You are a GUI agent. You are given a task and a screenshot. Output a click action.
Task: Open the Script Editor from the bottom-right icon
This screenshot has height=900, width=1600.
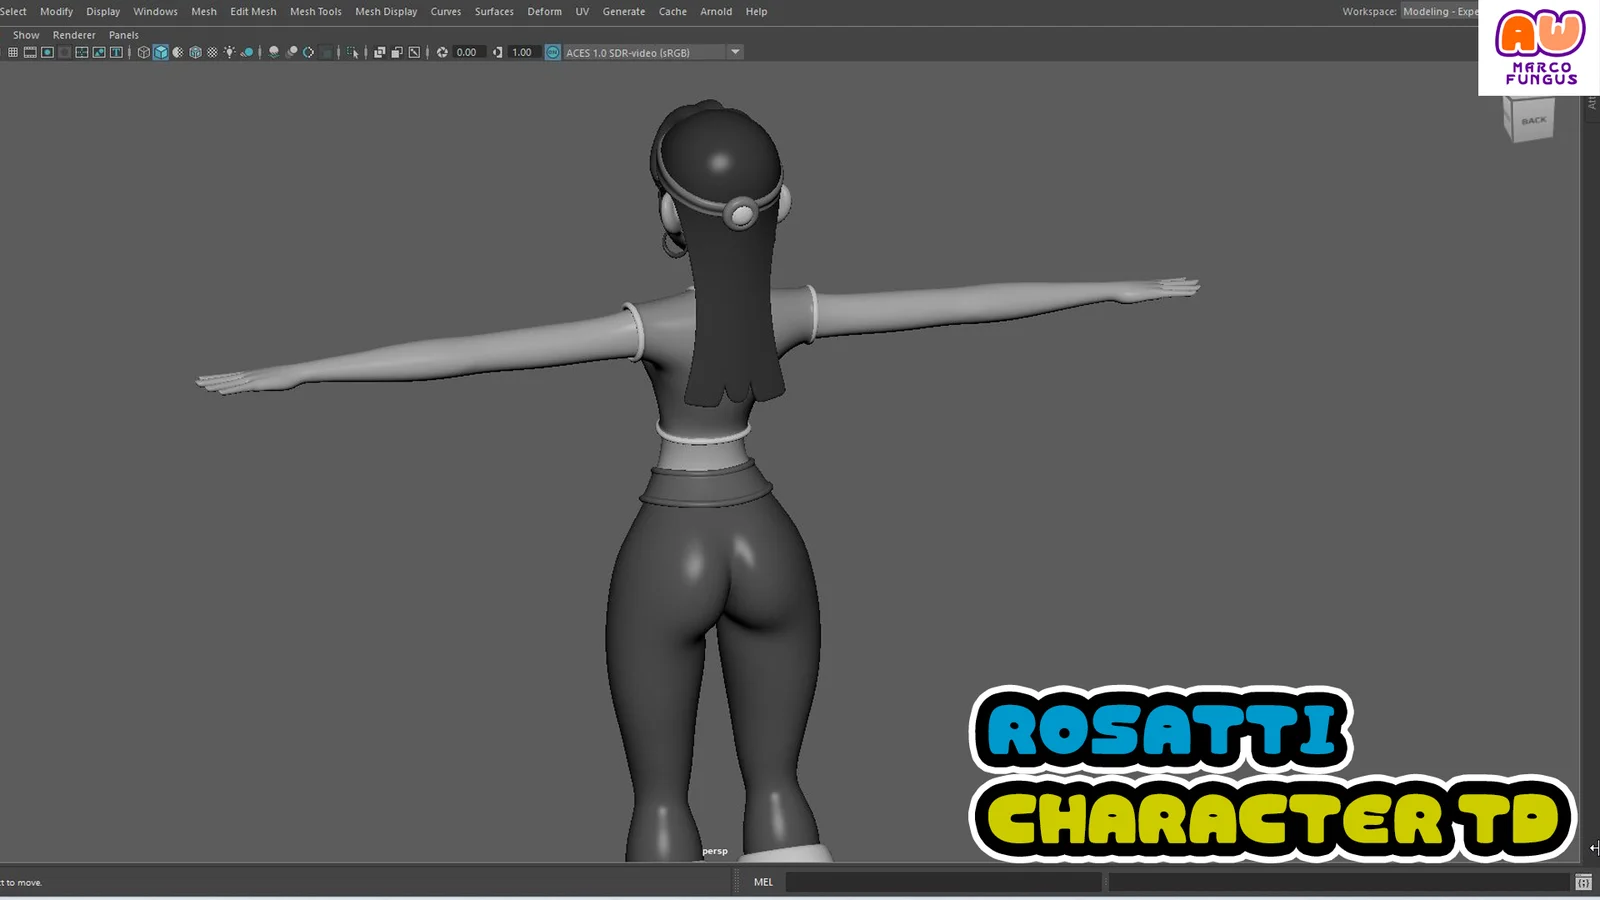[1583, 882]
